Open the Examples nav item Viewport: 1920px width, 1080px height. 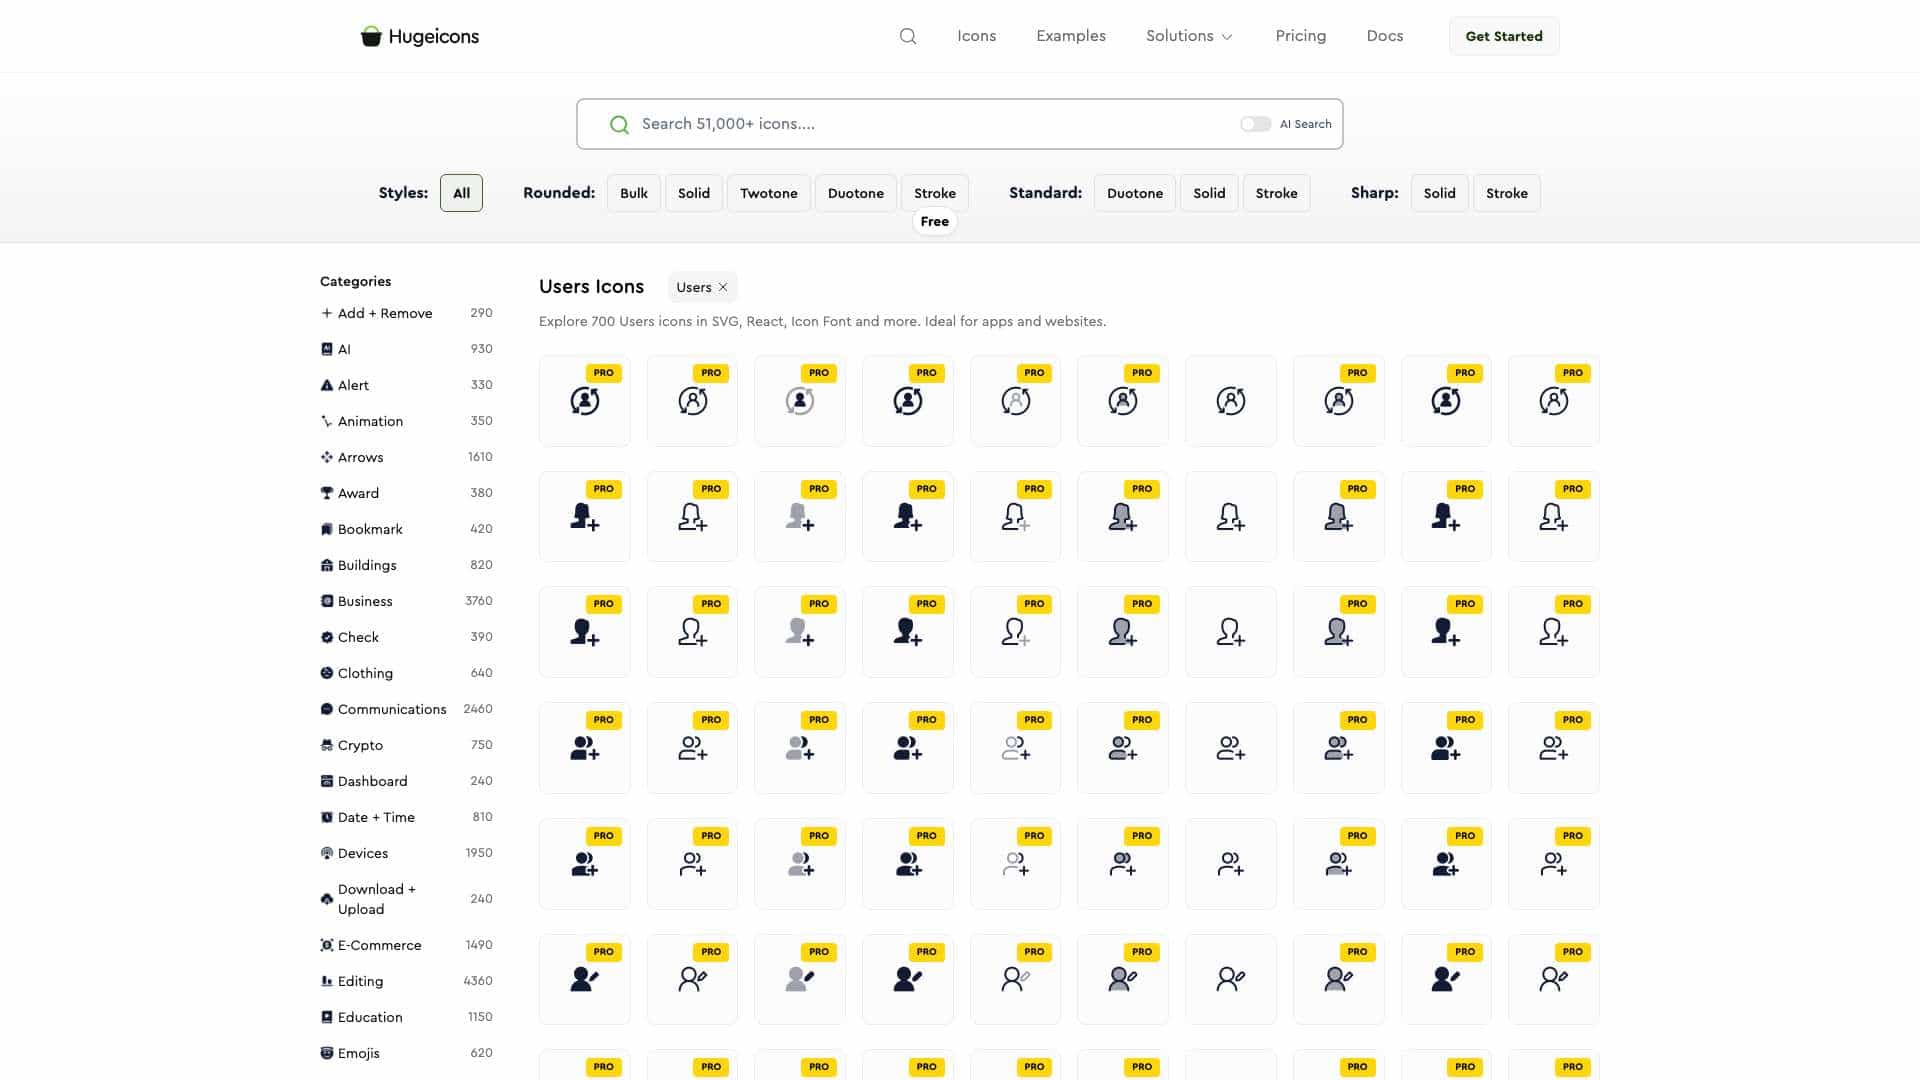1070,36
